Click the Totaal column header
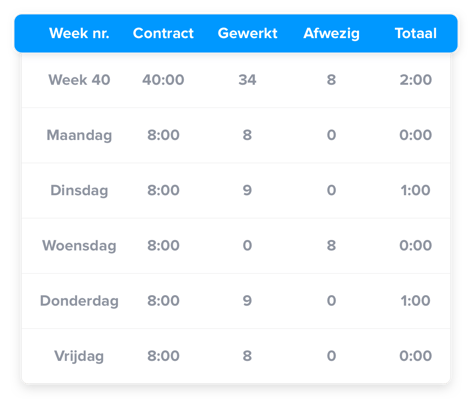Image resolution: width=472 pixels, height=399 pixels. click(x=416, y=33)
